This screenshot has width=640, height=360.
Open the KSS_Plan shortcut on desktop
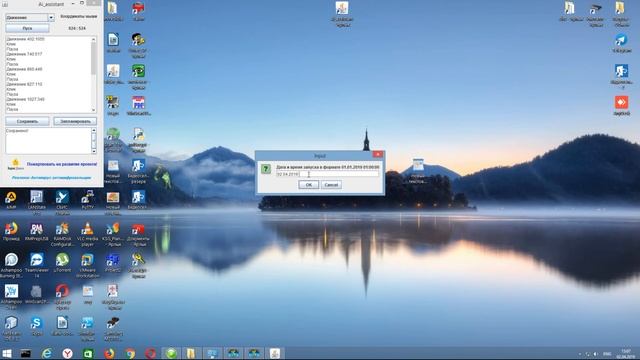click(x=113, y=233)
